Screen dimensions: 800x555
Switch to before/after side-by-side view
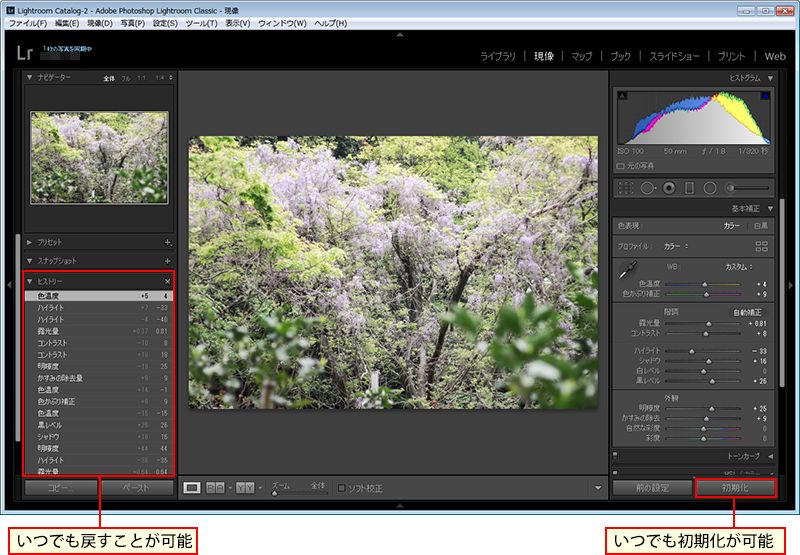[215, 488]
